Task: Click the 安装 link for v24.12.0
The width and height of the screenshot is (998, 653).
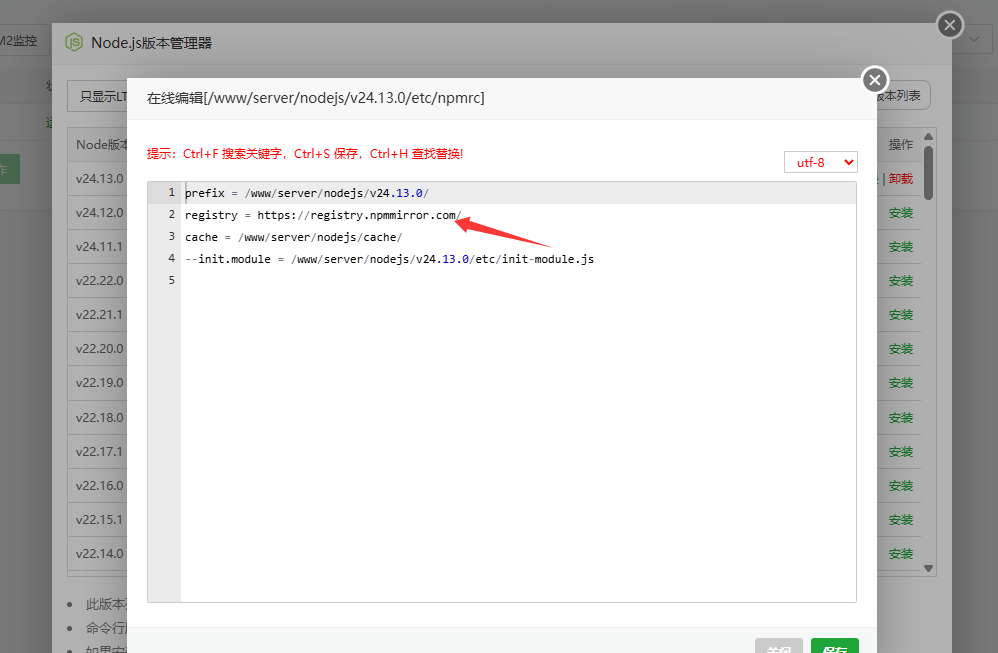Action: 900,213
